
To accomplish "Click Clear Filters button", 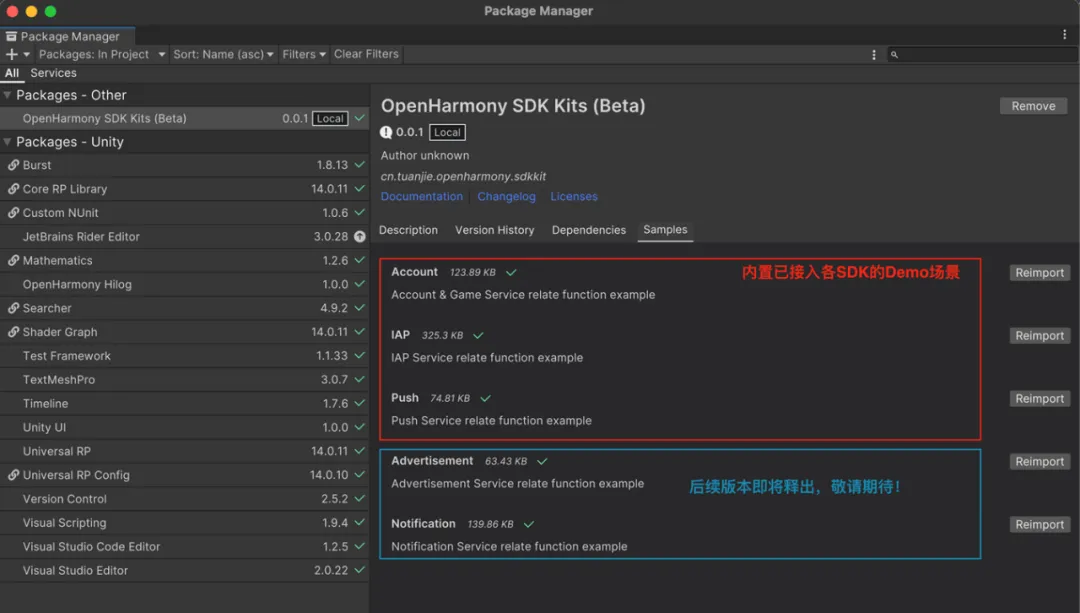I will point(366,54).
